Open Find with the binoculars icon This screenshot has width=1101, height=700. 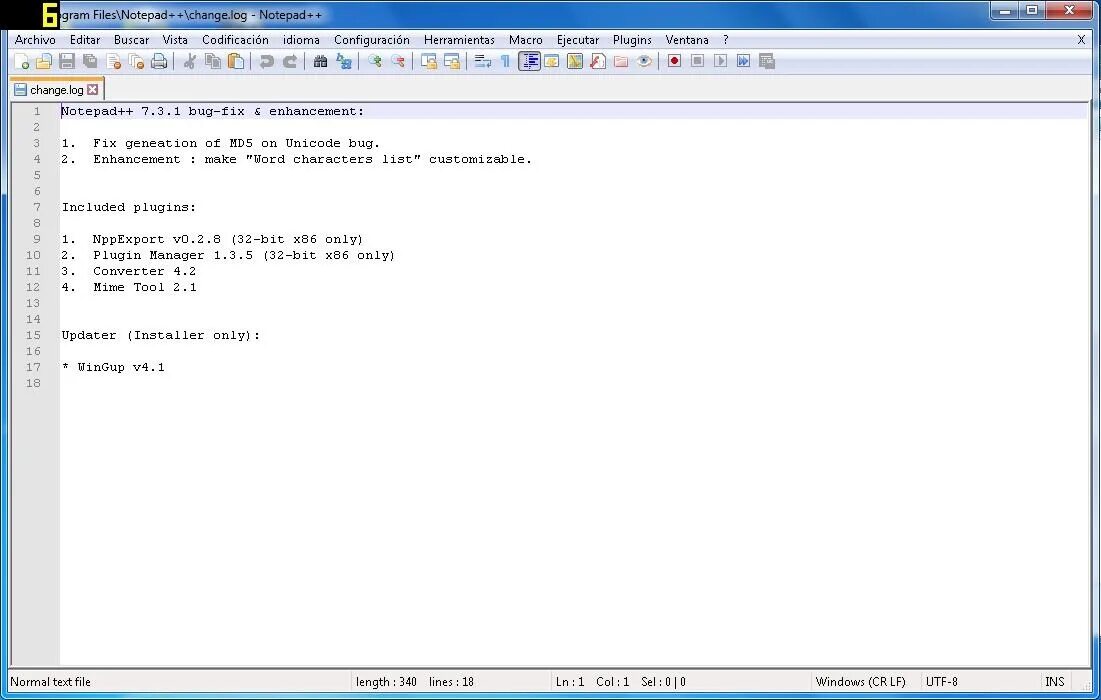coord(320,62)
